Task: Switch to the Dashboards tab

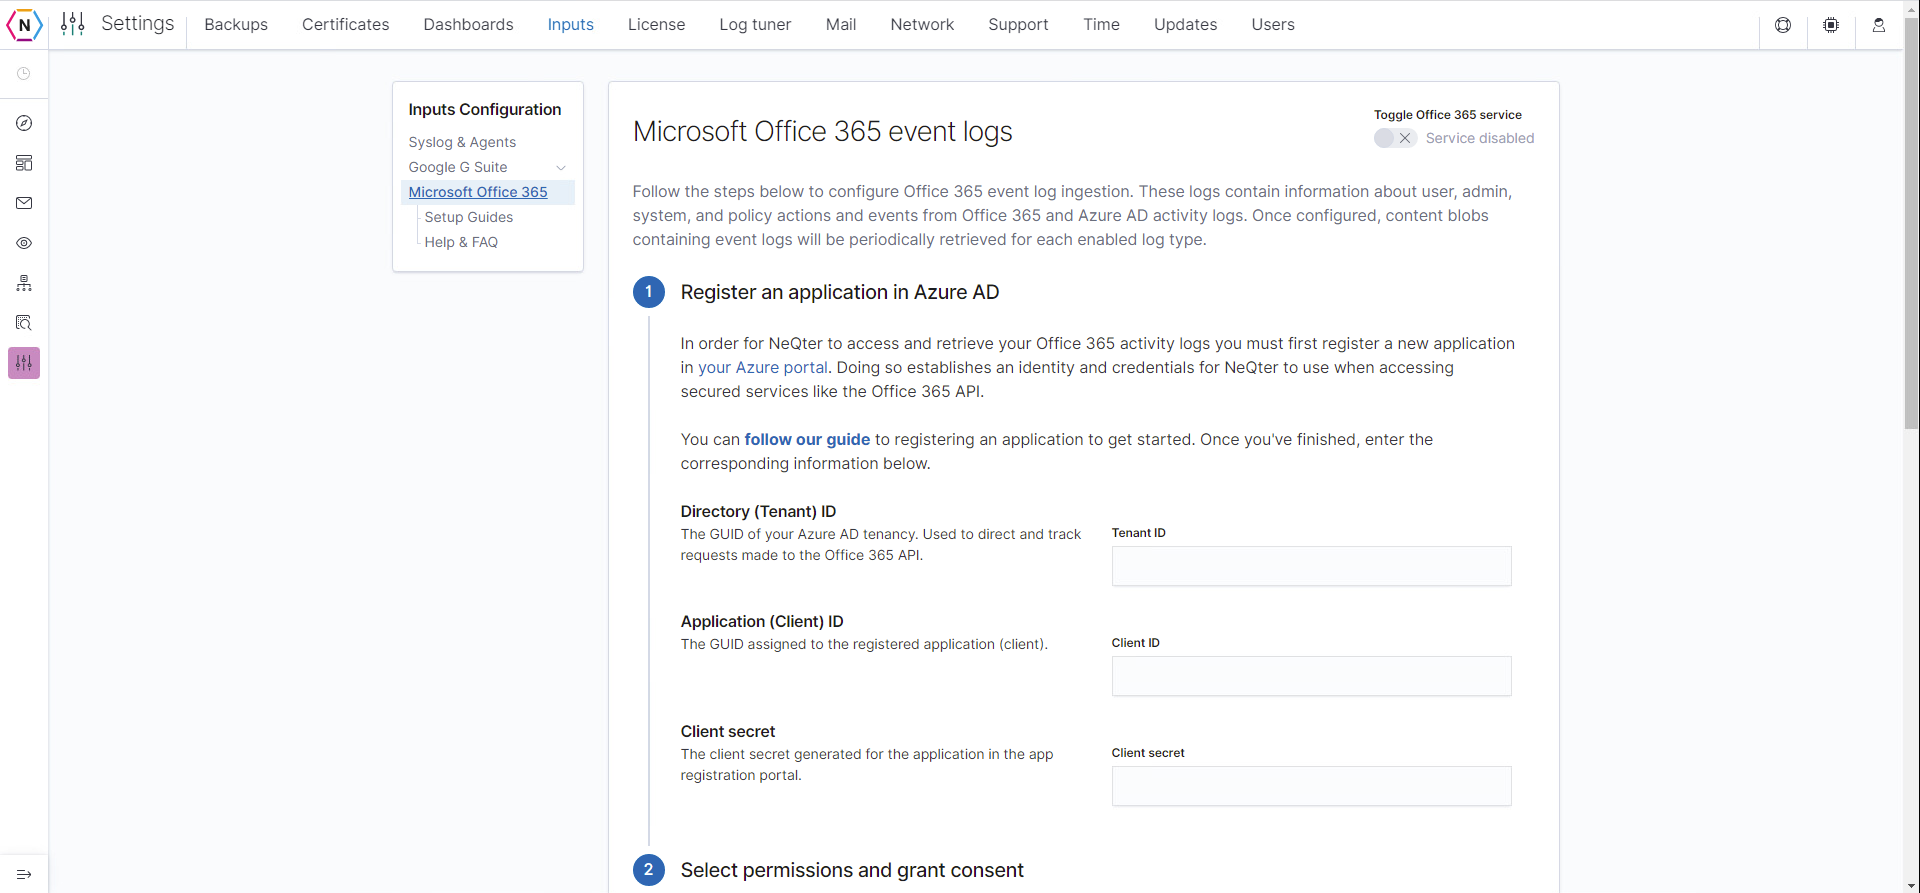Action: coord(468,24)
